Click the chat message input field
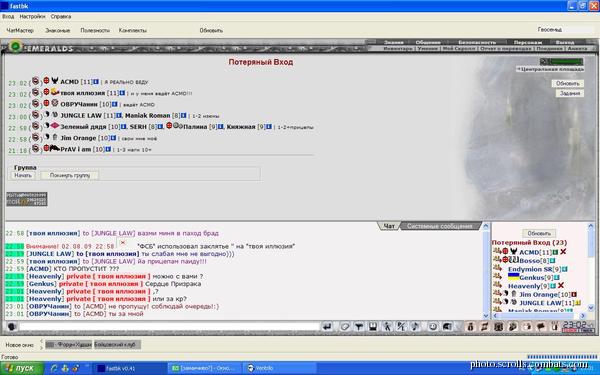Screen dimensions: 600x375 [169, 327]
